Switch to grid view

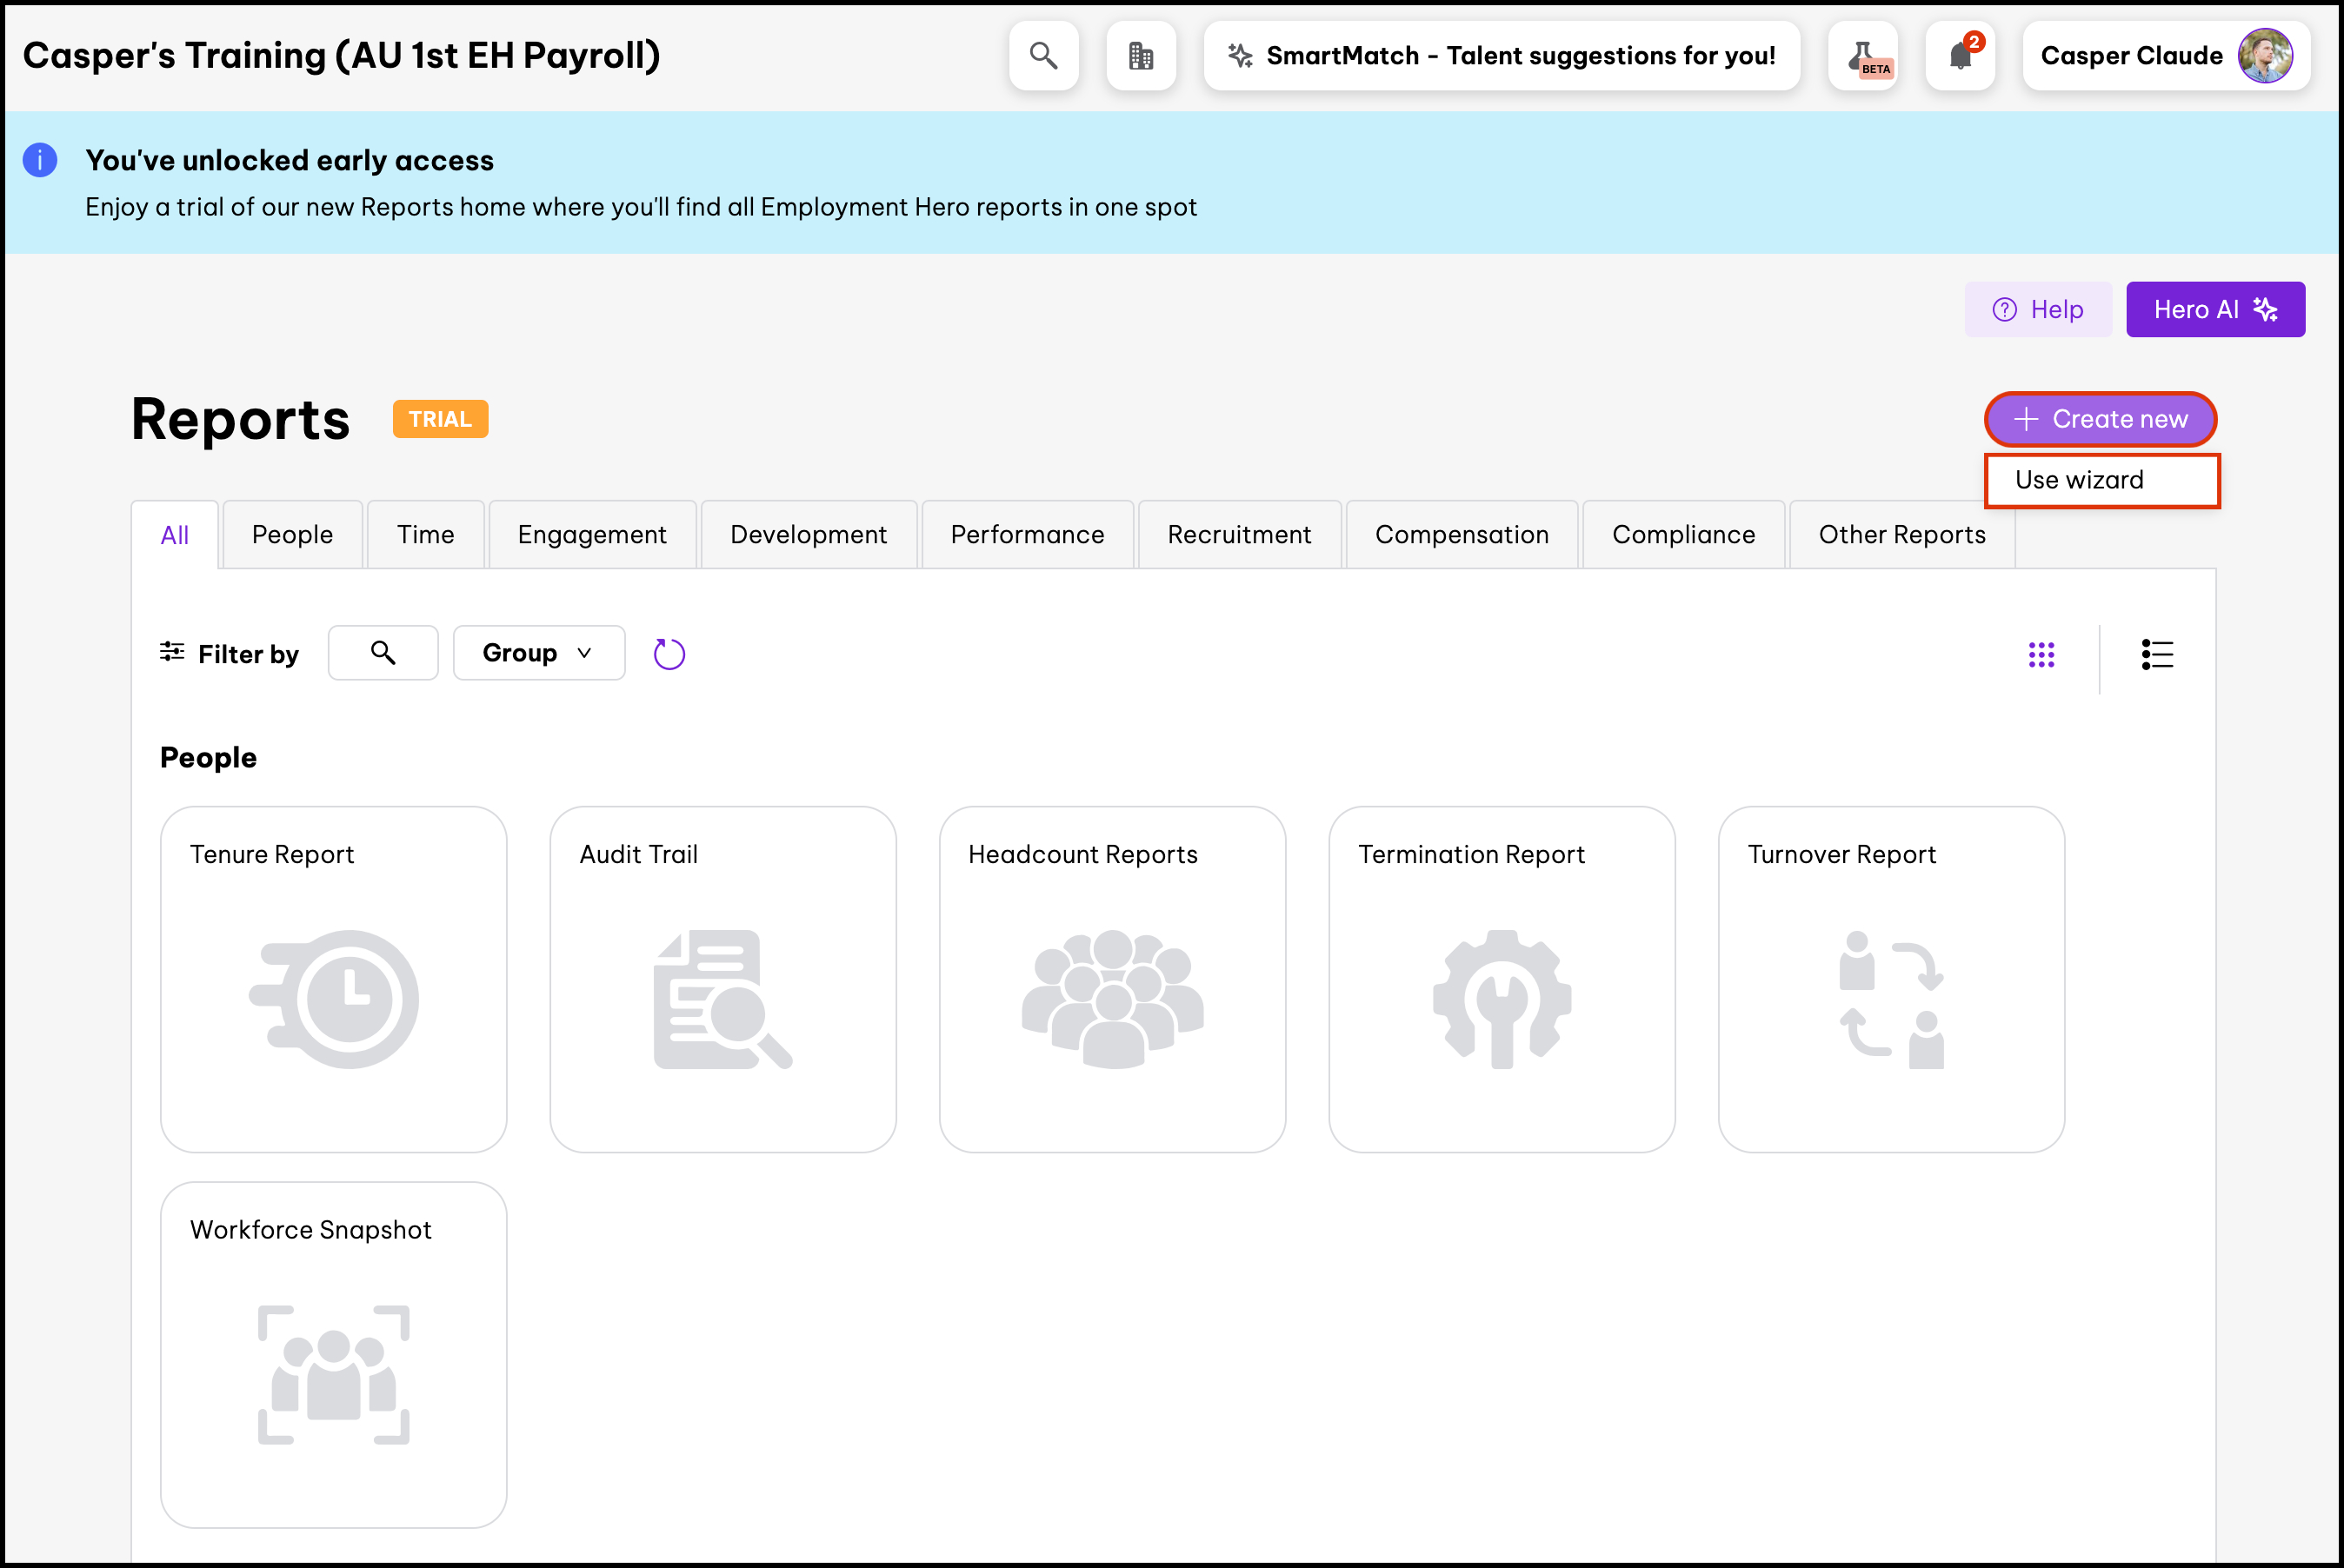point(2041,655)
